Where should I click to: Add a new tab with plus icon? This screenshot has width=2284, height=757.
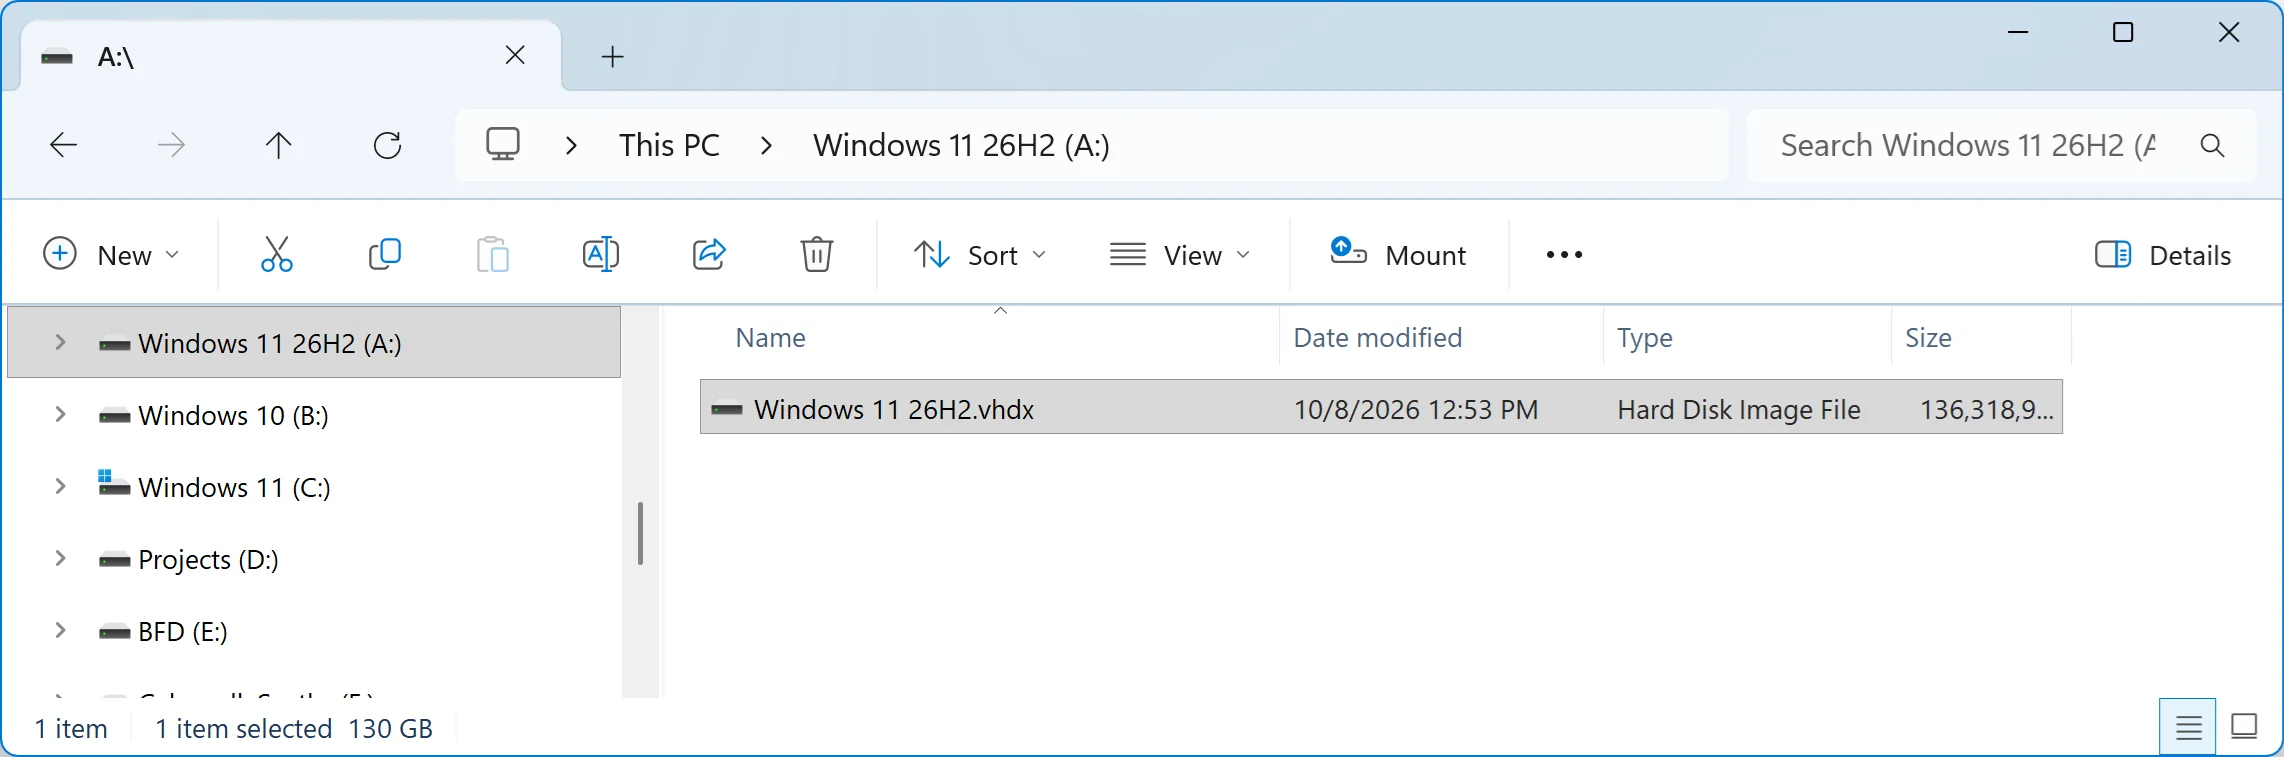pyautogui.click(x=613, y=57)
